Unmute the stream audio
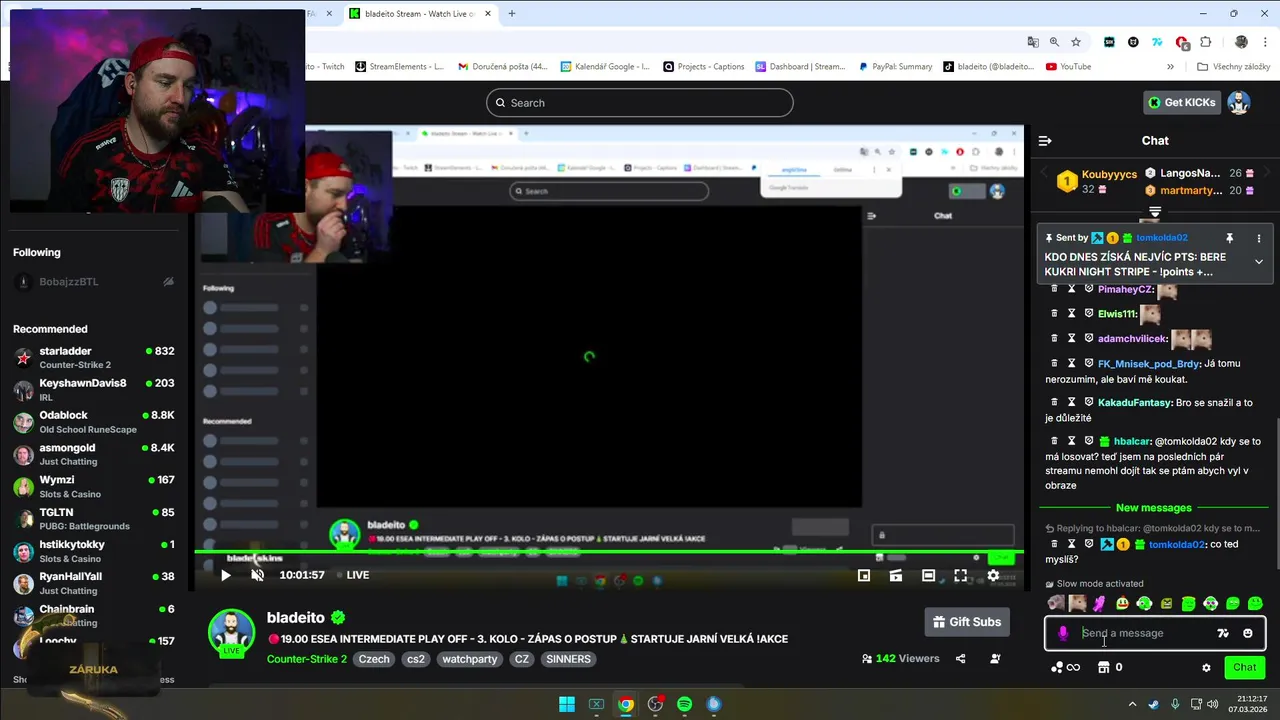The width and height of the screenshot is (1280, 720). [257, 575]
